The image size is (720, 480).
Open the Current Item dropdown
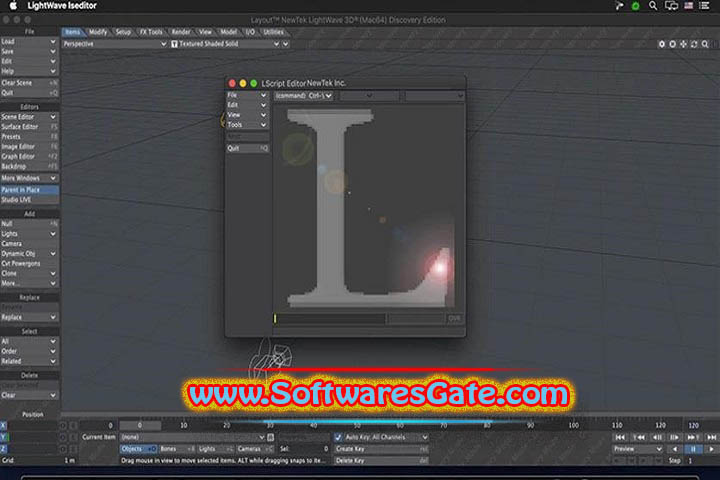point(192,437)
